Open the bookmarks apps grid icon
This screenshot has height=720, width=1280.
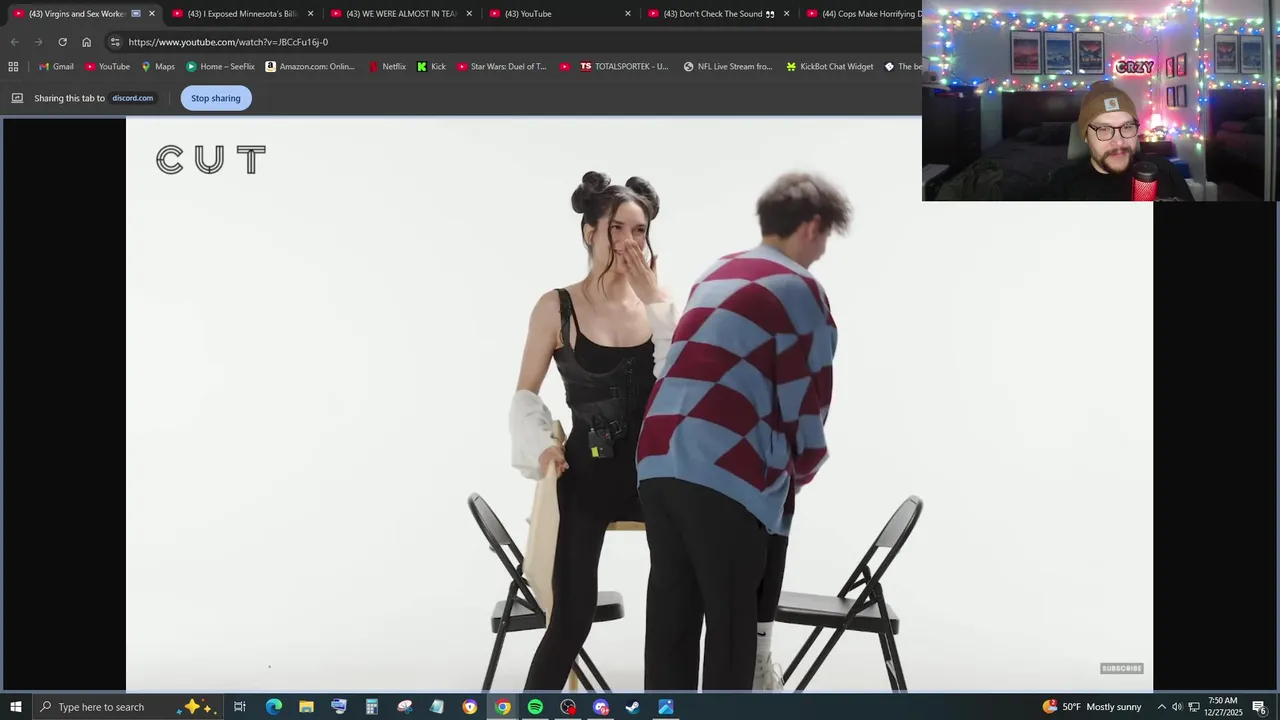click(x=13, y=67)
